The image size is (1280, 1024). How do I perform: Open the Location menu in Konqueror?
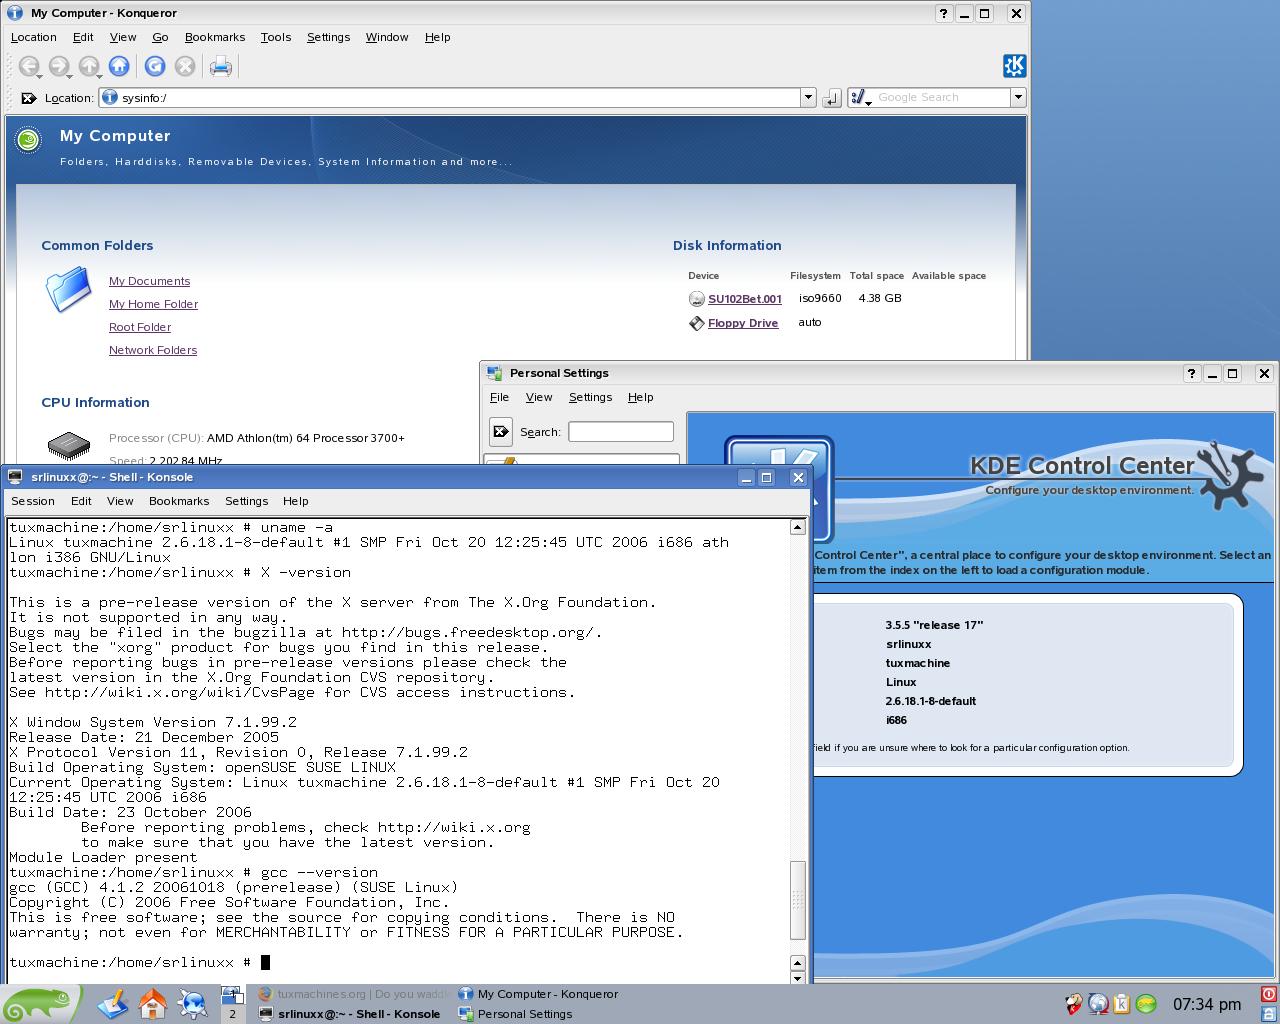pyautogui.click(x=33, y=37)
